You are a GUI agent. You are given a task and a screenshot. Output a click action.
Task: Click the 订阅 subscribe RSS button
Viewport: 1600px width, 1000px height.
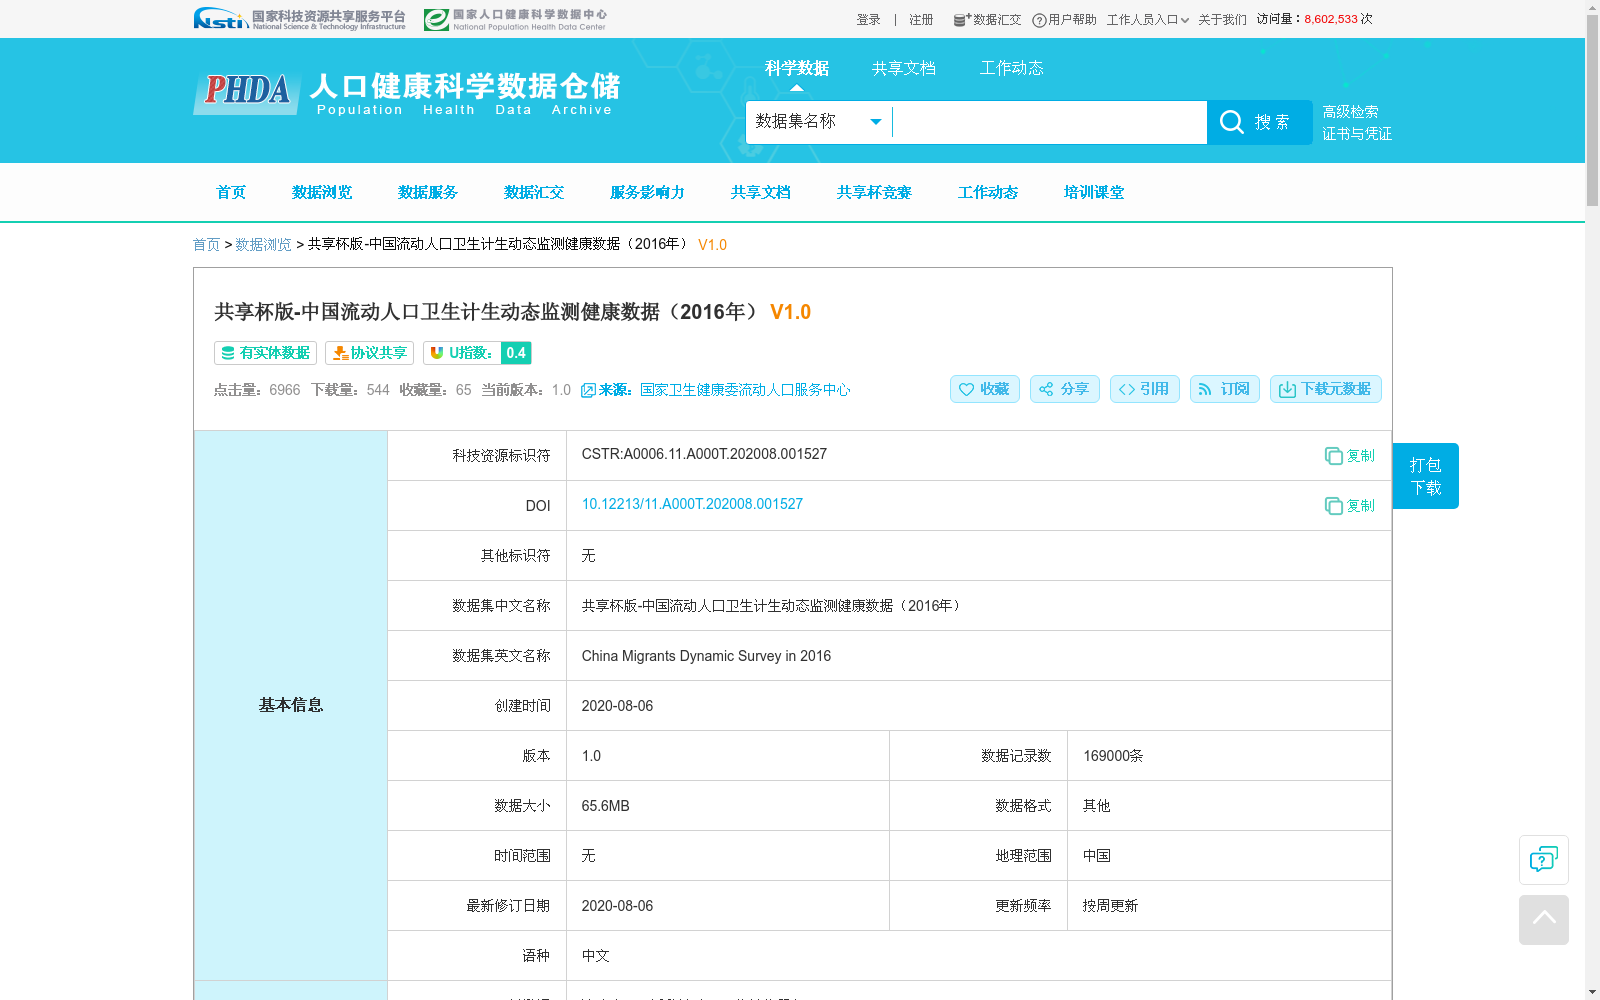pyautogui.click(x=1225, y=389)
